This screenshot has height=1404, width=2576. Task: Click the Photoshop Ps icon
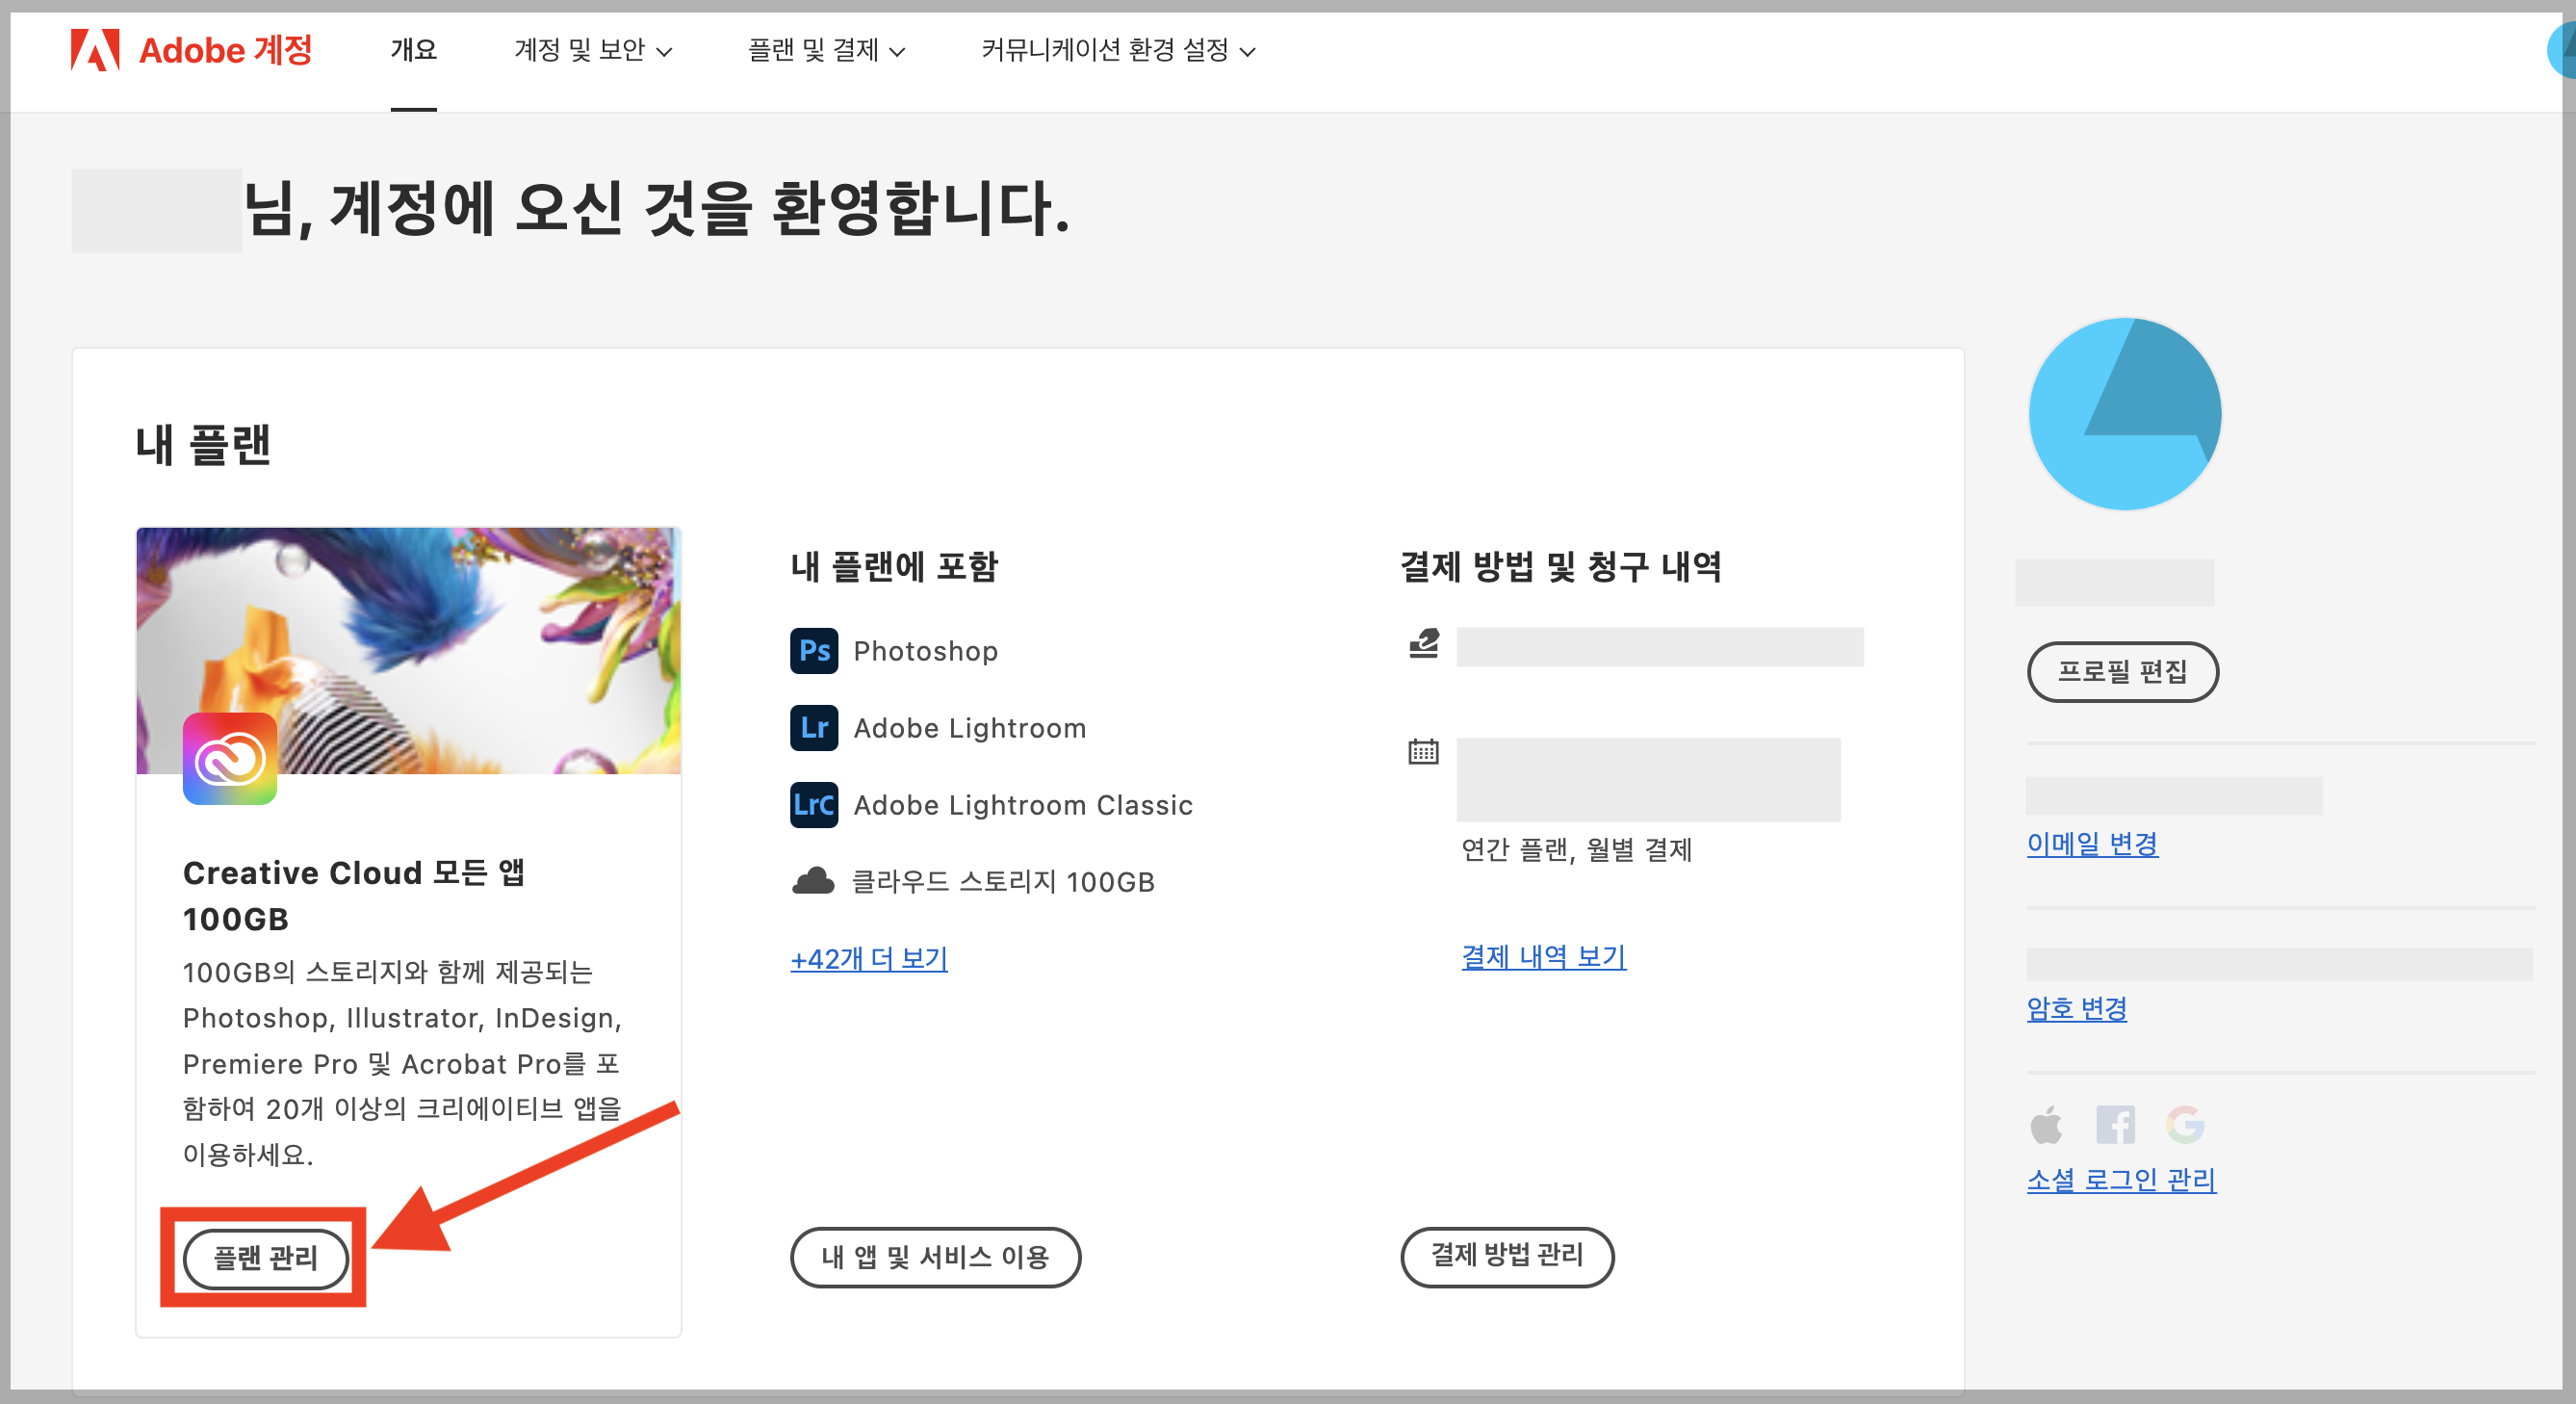tap(813, 651)
